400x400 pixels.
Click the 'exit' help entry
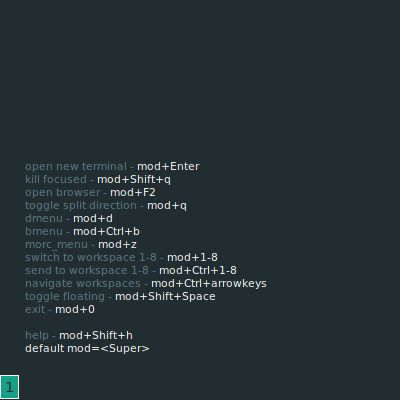[60, 309]
